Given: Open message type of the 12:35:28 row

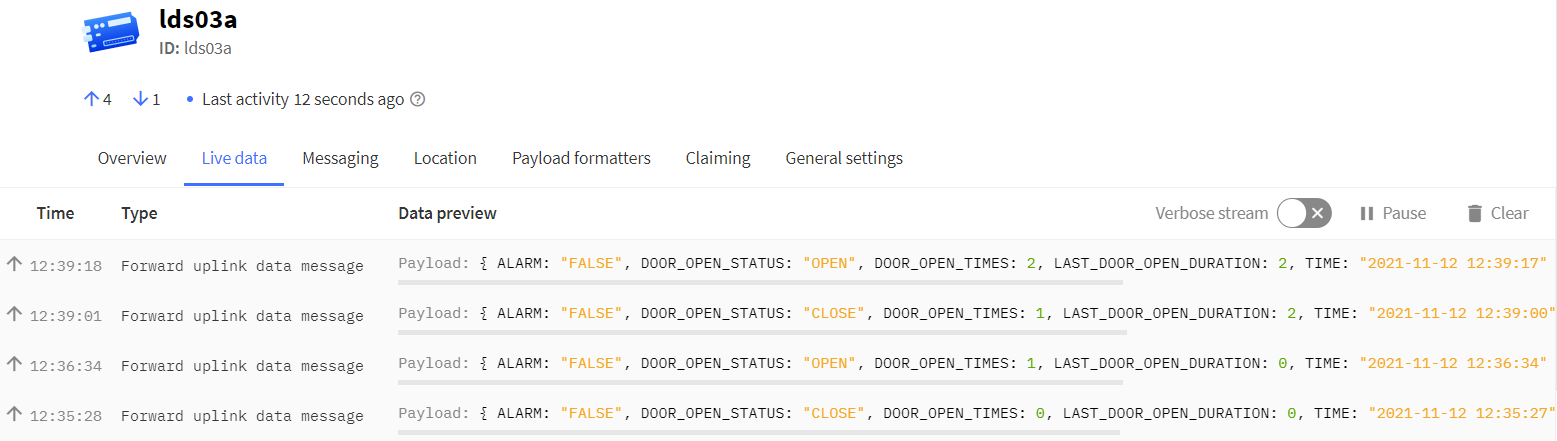Looking at the screenshot, I should point(242,415).
